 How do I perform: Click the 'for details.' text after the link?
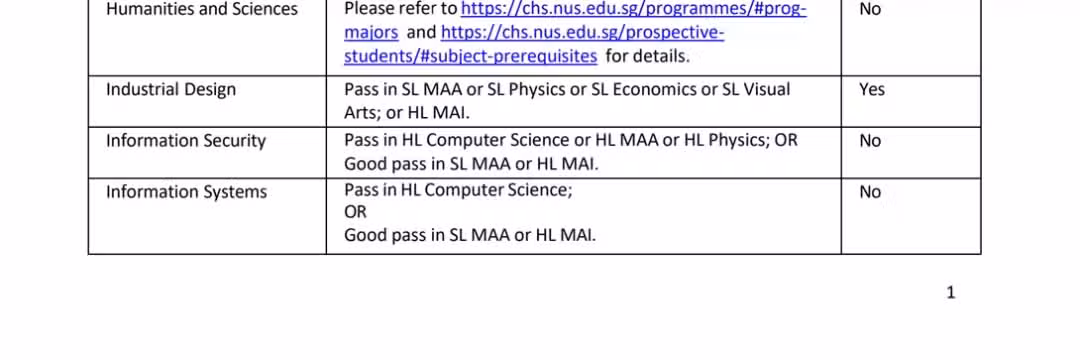click(647, 56)
